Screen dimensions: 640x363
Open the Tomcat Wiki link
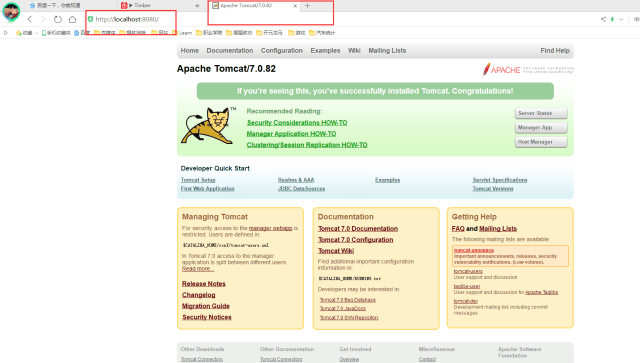coord(336,251)
